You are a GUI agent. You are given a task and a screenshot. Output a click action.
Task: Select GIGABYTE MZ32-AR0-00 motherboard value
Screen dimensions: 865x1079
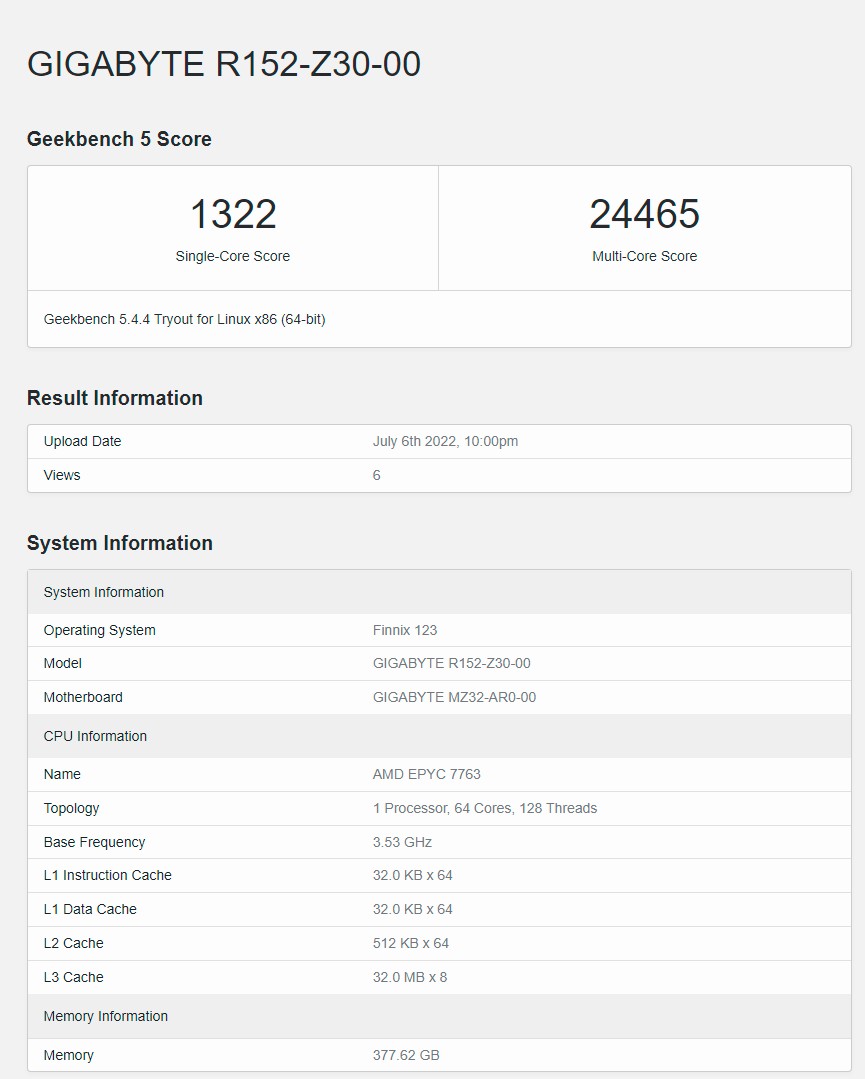click(x=454, y=697)
